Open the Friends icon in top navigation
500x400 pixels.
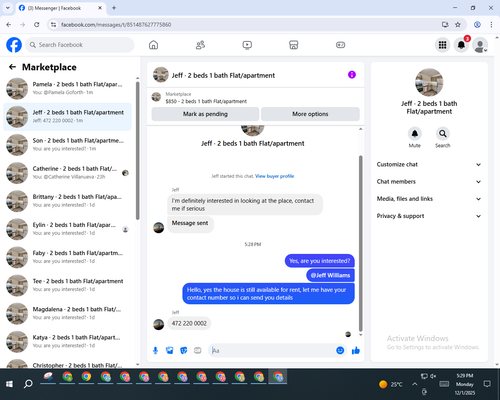tap(200, 45)
